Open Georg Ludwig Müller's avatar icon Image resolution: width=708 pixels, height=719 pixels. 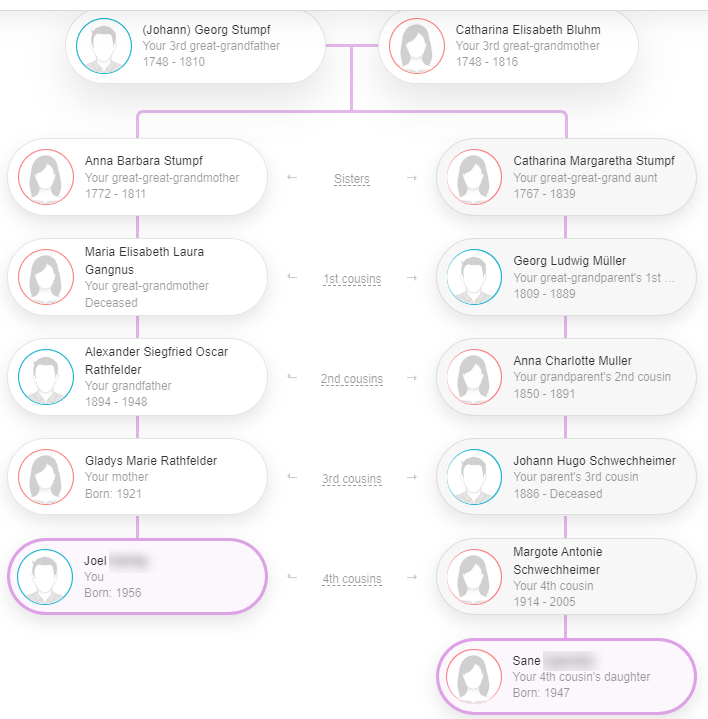(475, 277)
